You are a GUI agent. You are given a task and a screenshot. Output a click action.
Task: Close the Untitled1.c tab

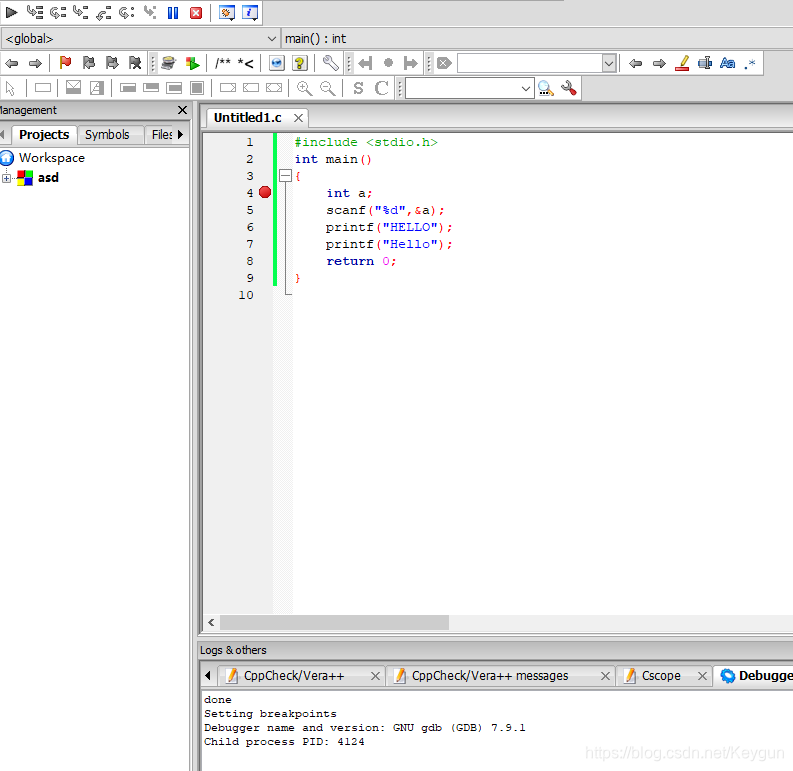(298, 118)
